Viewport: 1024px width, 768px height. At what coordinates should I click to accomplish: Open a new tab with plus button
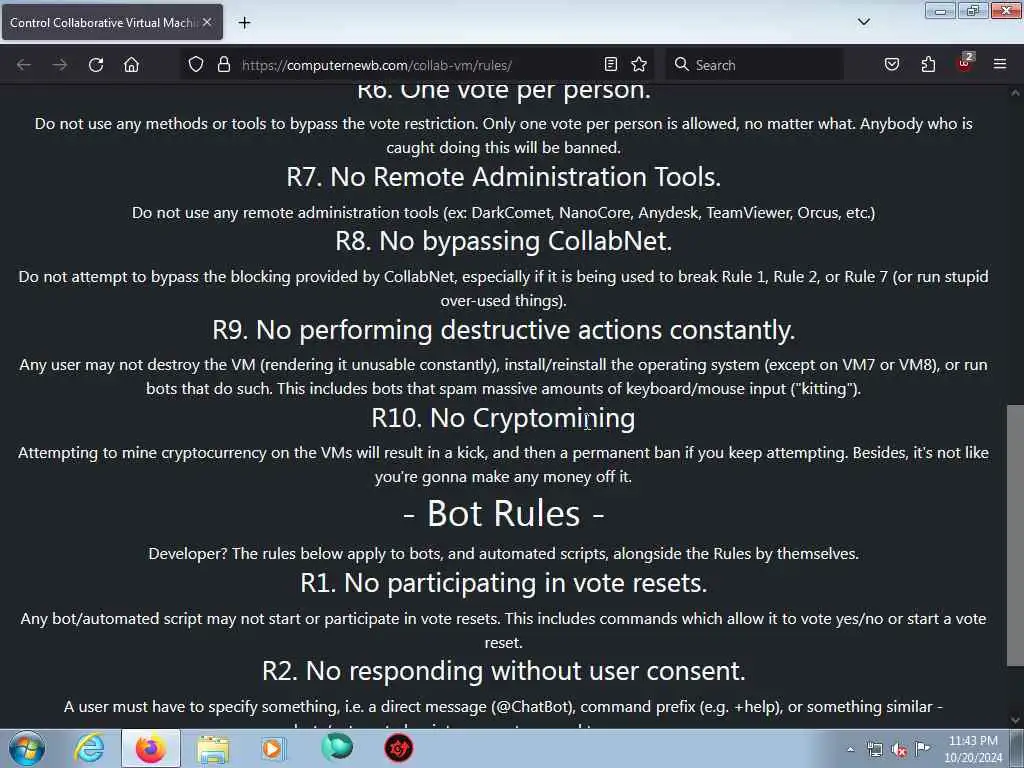tap(244, 23)
